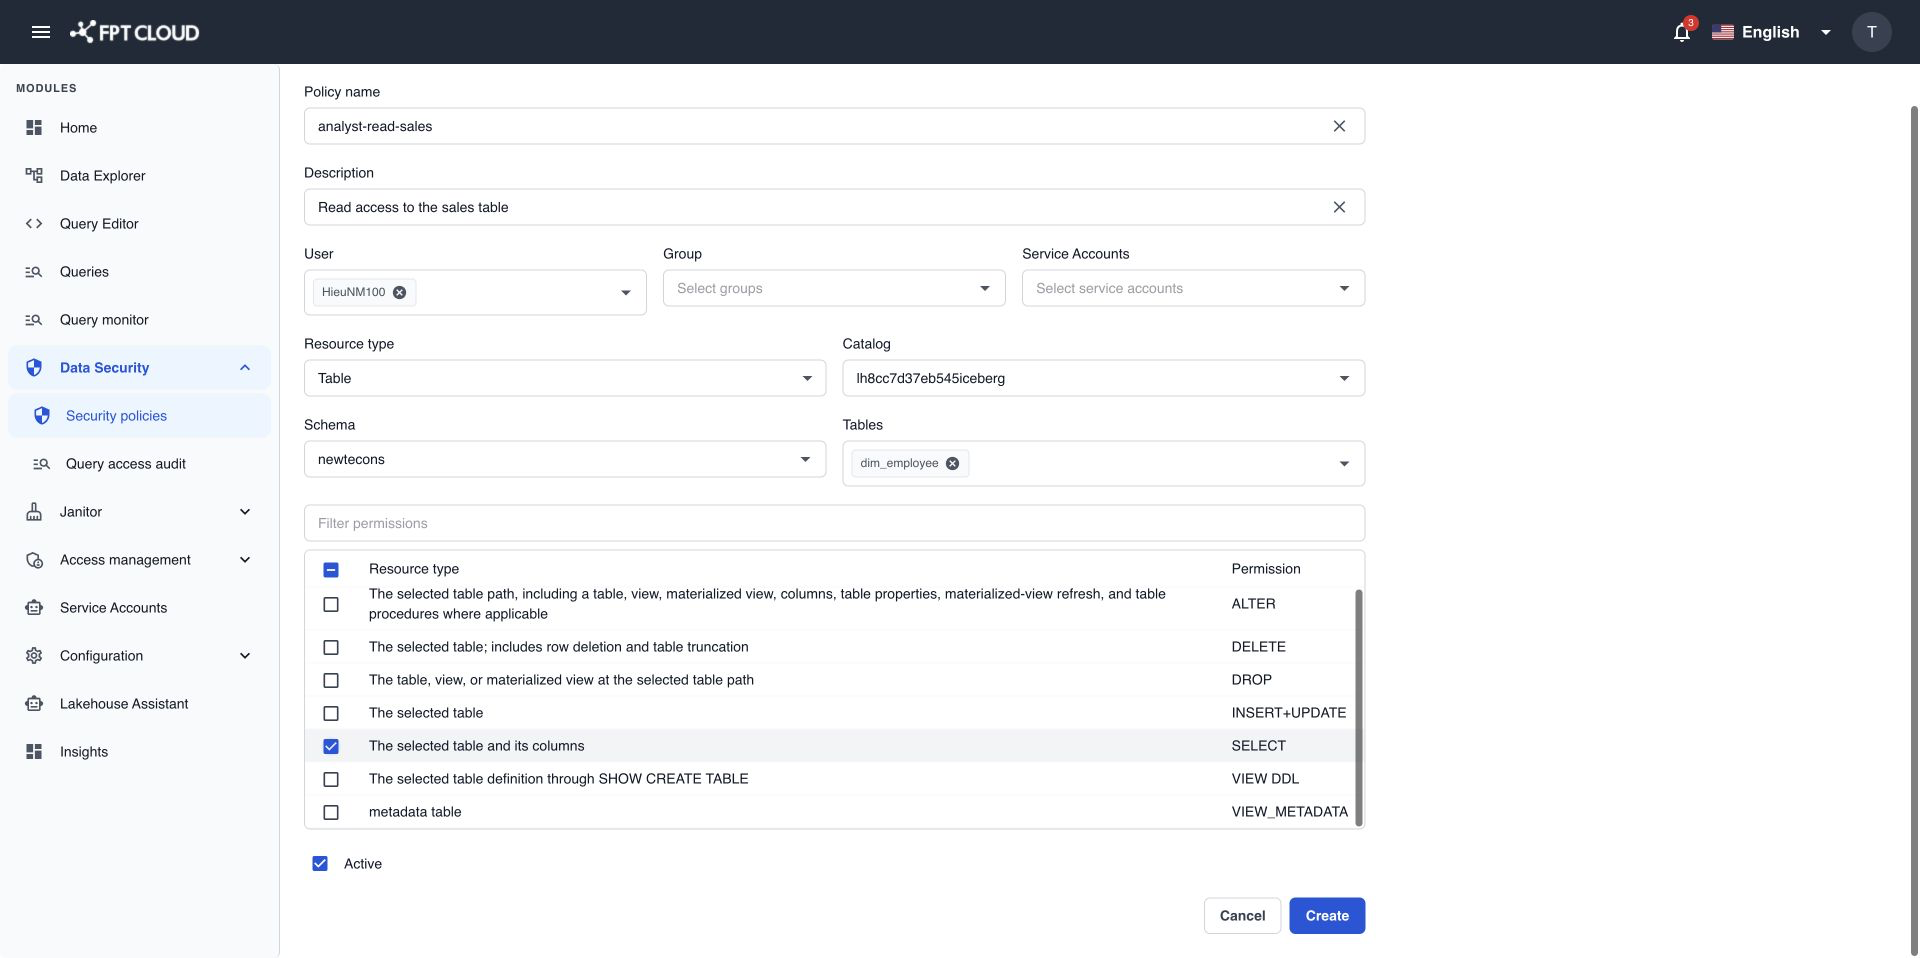Screen dimensions: 1920x958
Task: Click the Home dashboard icon
Action: (x=34, y=128)
